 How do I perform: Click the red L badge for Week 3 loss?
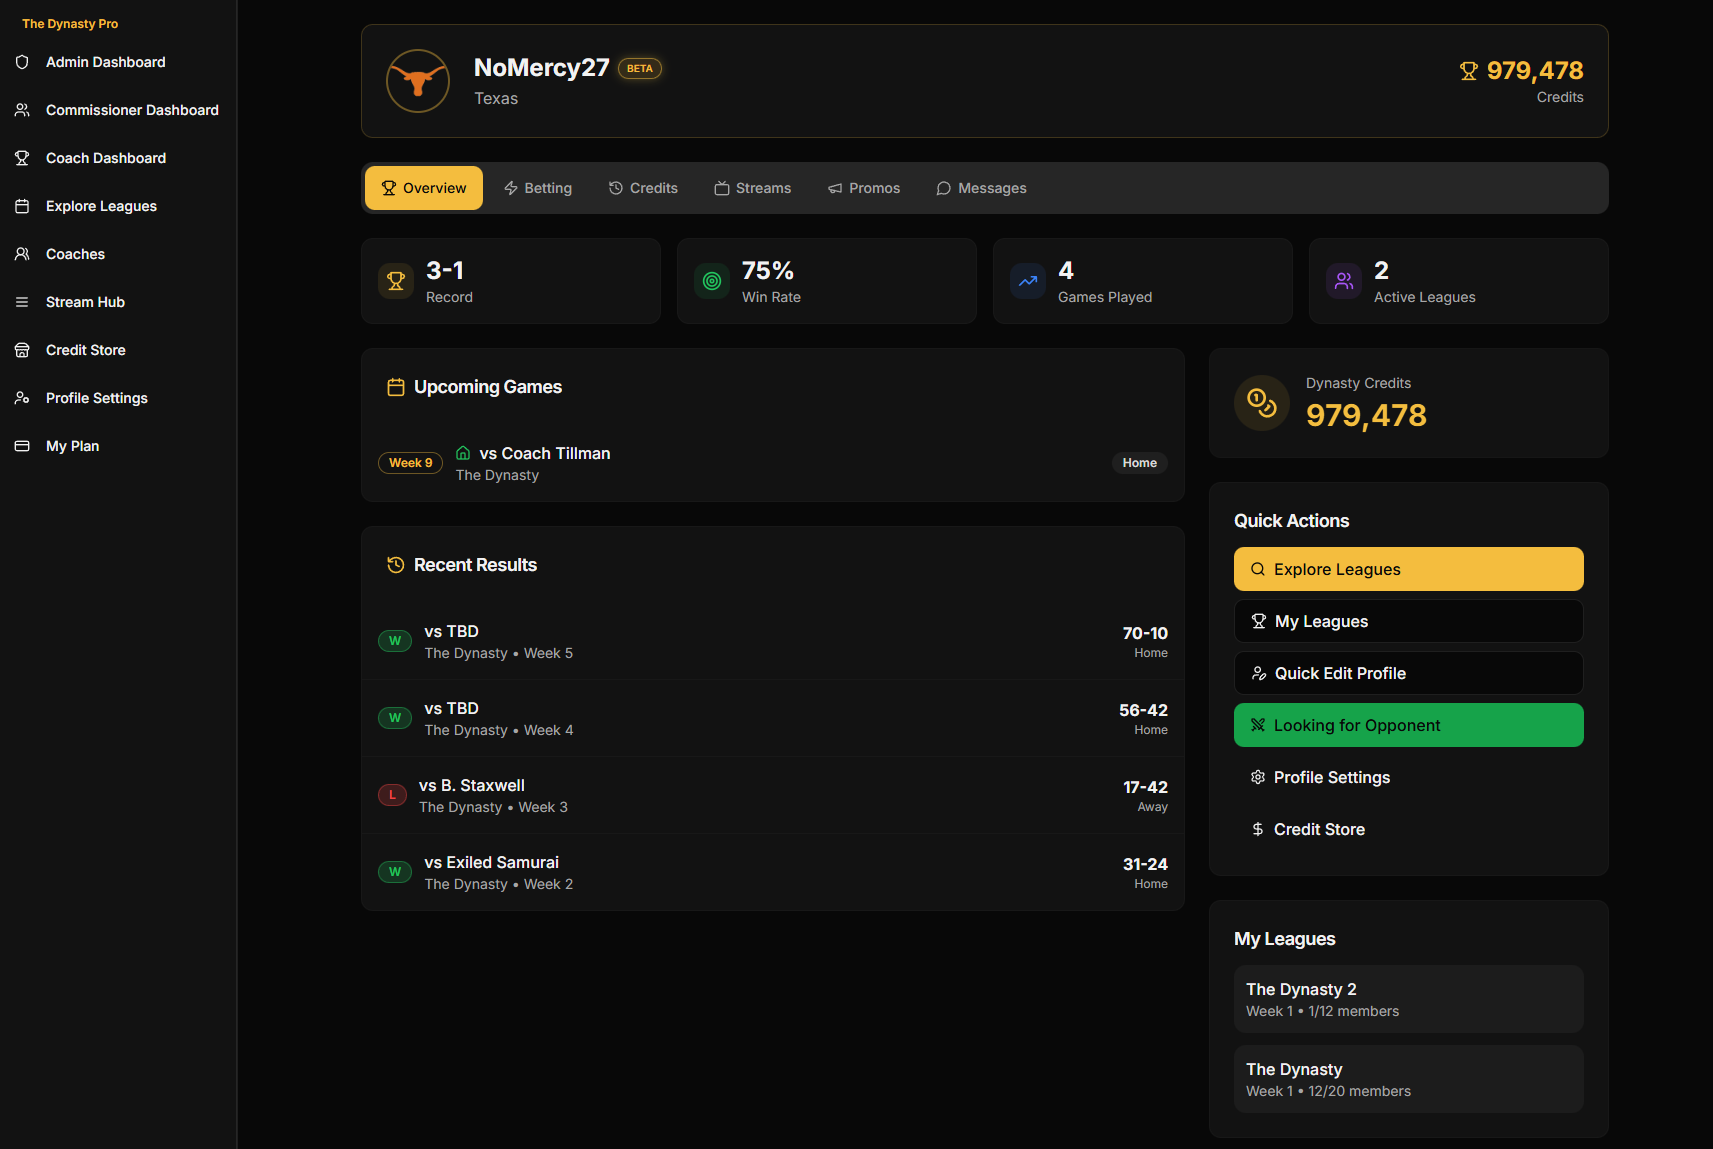391,794
